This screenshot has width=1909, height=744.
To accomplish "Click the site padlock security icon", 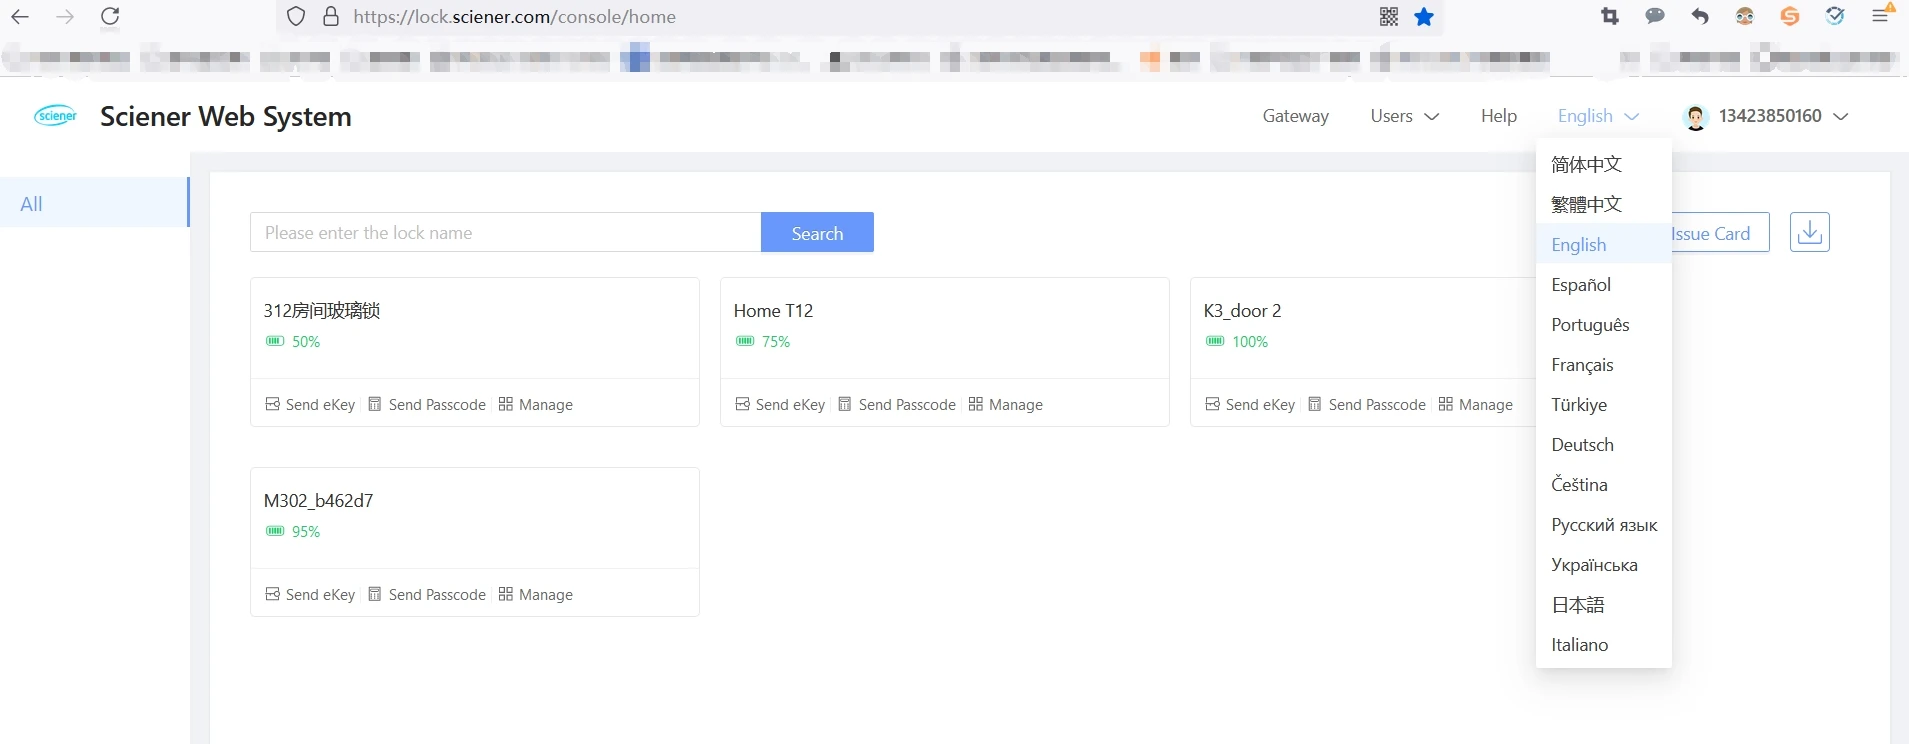I will [x=331, y=16].
